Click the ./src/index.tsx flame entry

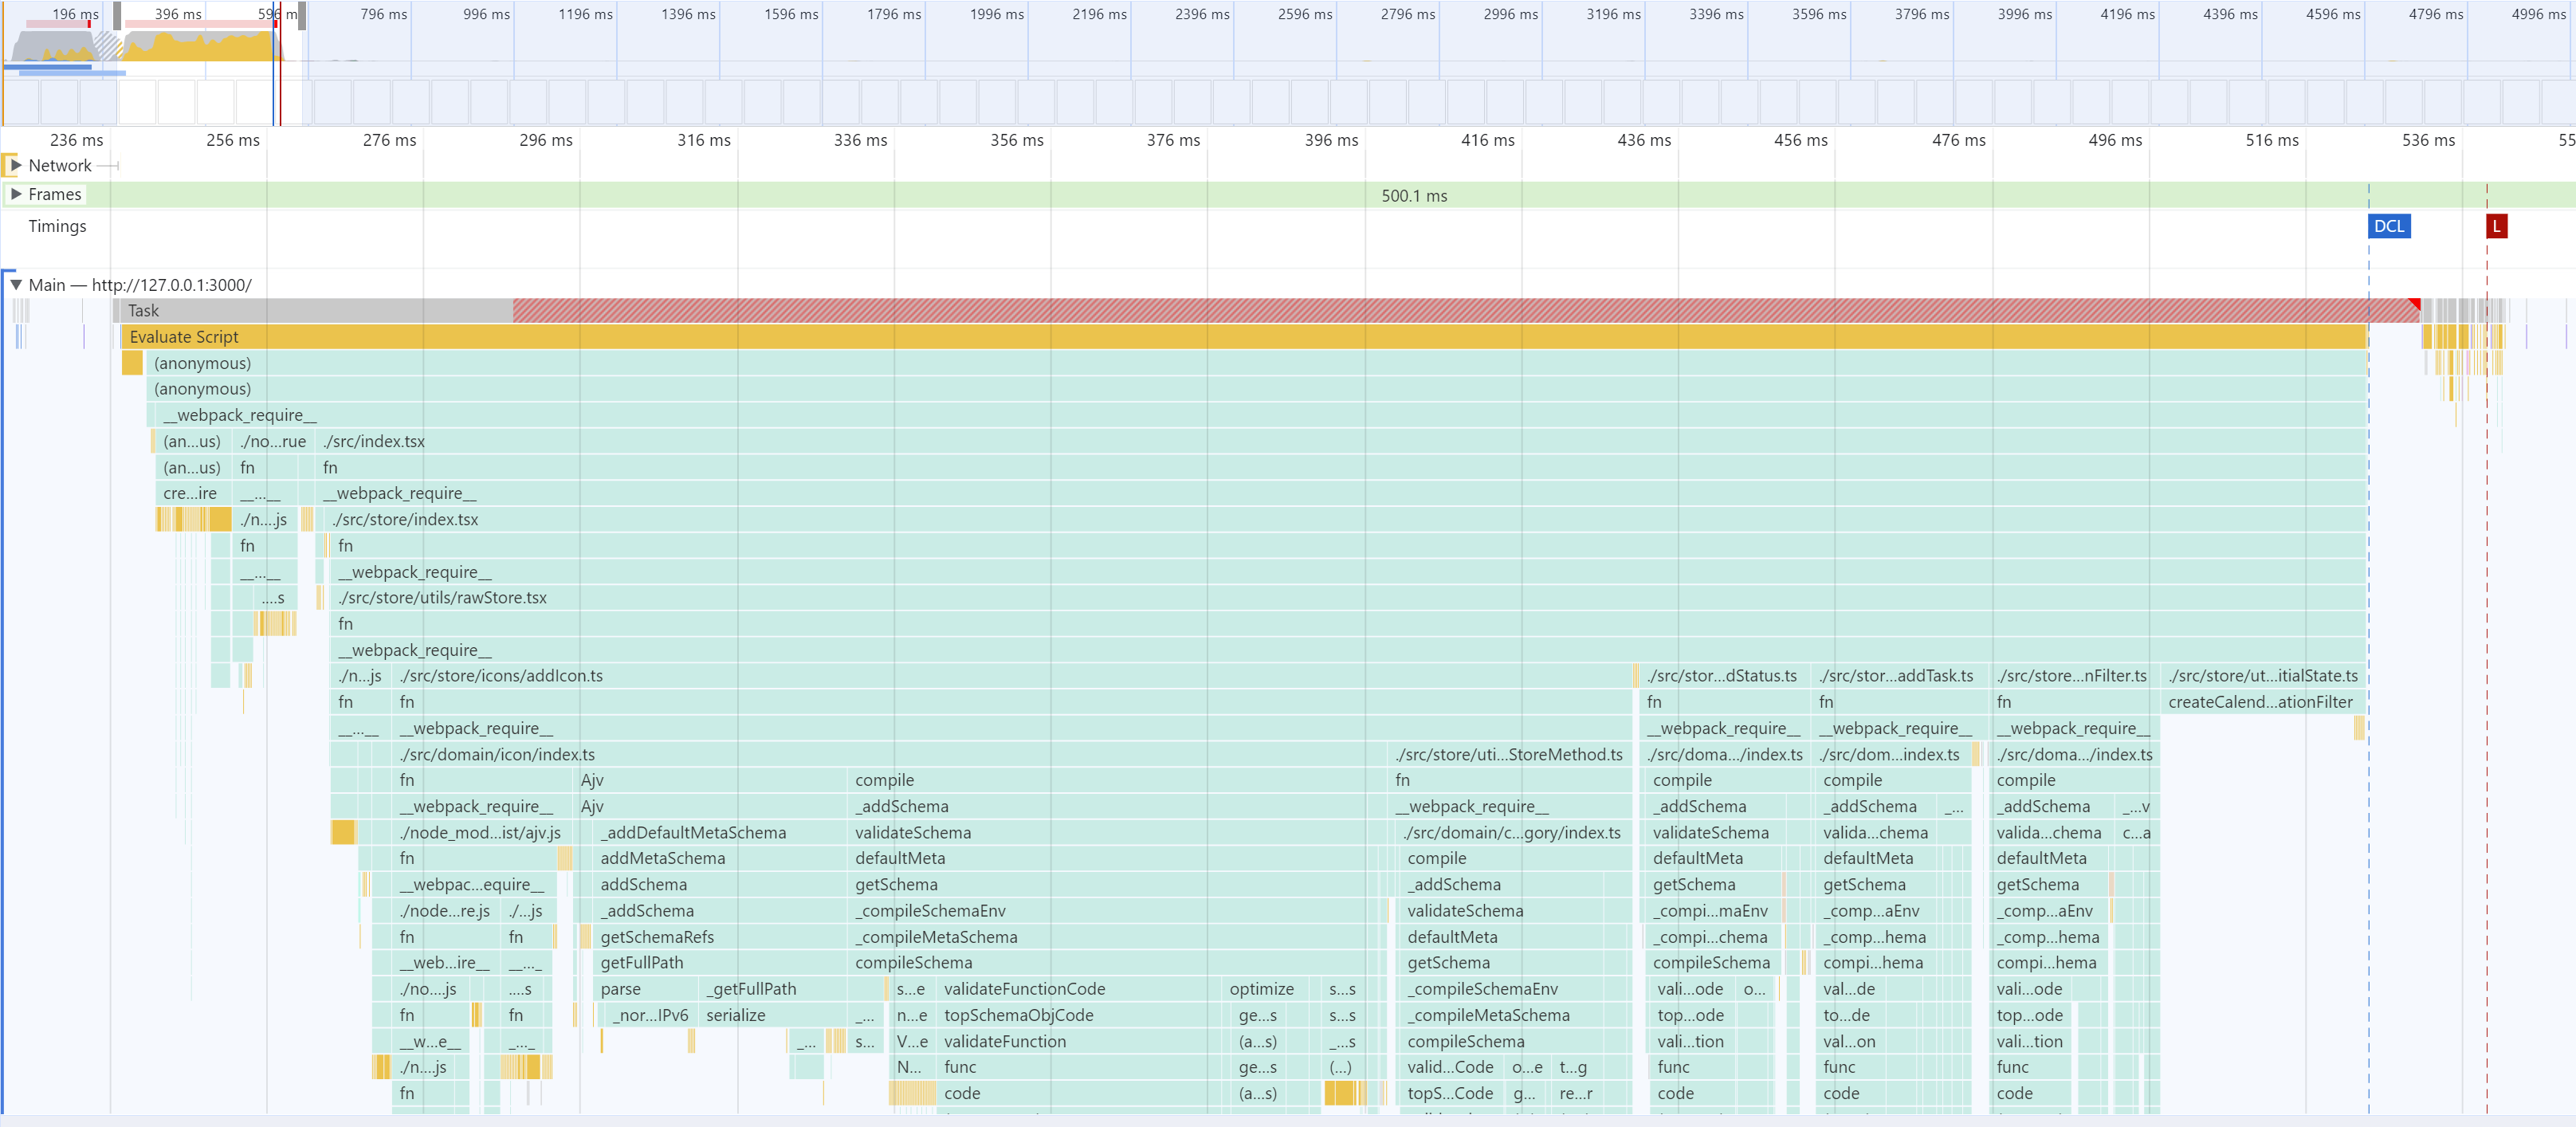tap(374, 441)
